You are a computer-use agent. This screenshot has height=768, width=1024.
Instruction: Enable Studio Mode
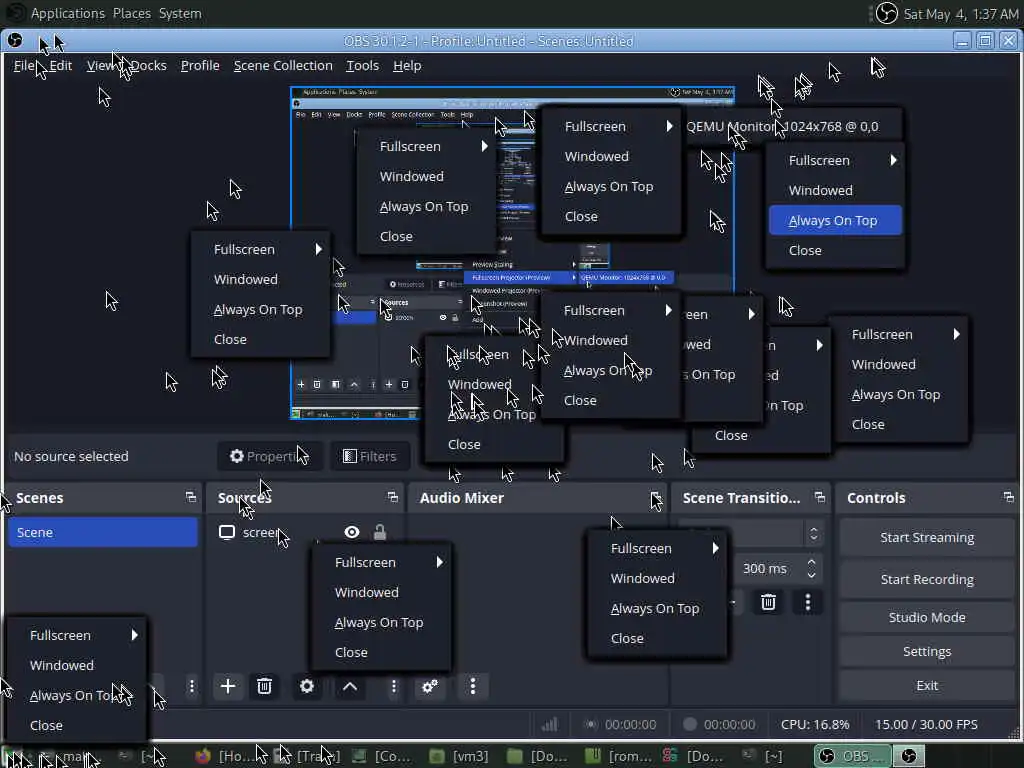tap(927, 617)
